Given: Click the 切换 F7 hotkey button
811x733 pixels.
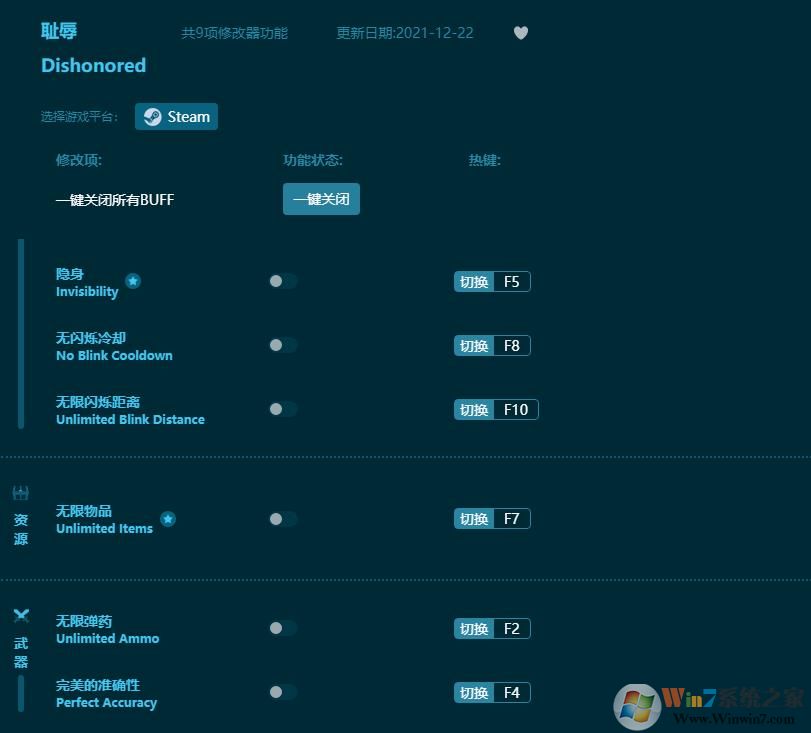Looking at the screenshot, I should tap(492, 519).
